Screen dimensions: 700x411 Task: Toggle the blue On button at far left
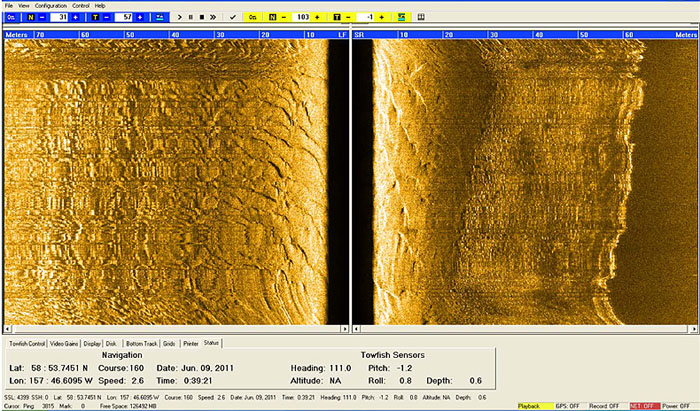point(11,17)
